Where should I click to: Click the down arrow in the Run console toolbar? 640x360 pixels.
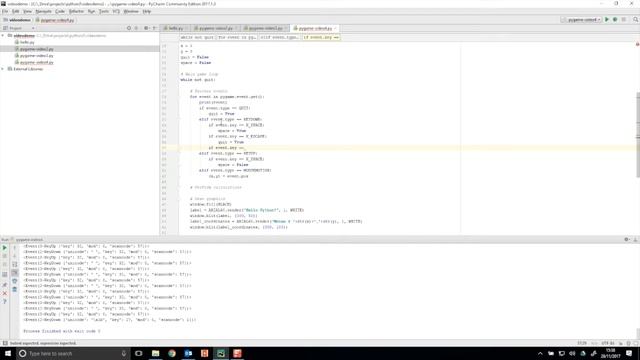pyautogui.click(x=15, y=256)
